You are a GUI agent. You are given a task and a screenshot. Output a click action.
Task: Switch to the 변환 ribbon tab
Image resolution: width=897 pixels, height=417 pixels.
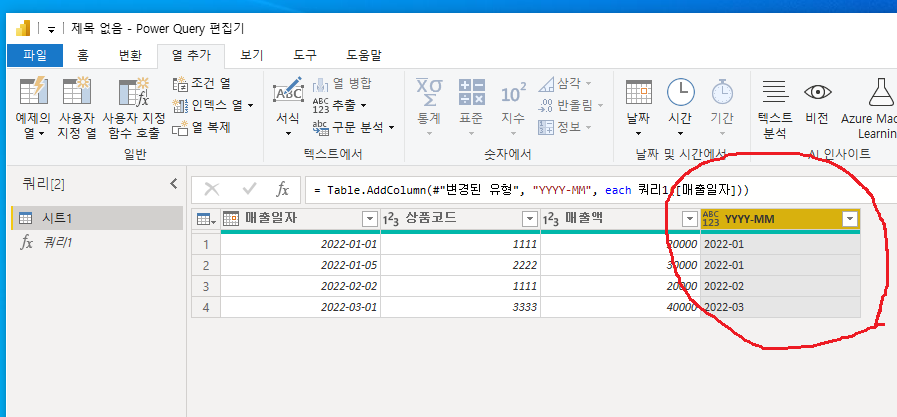[130, 56]
